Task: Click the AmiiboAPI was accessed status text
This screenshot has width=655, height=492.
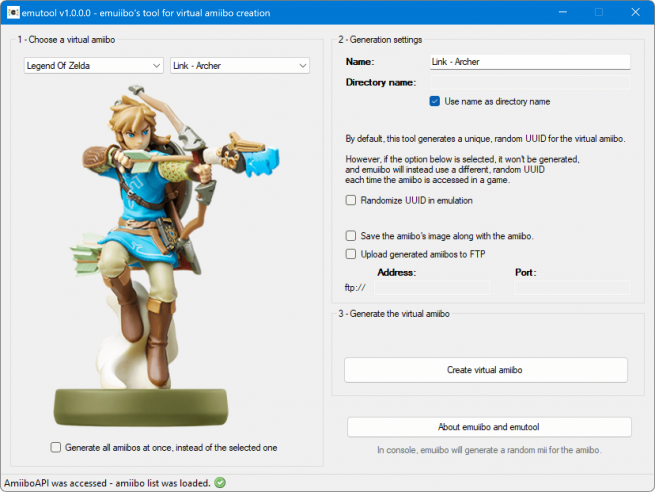Action: coord(107,483)
